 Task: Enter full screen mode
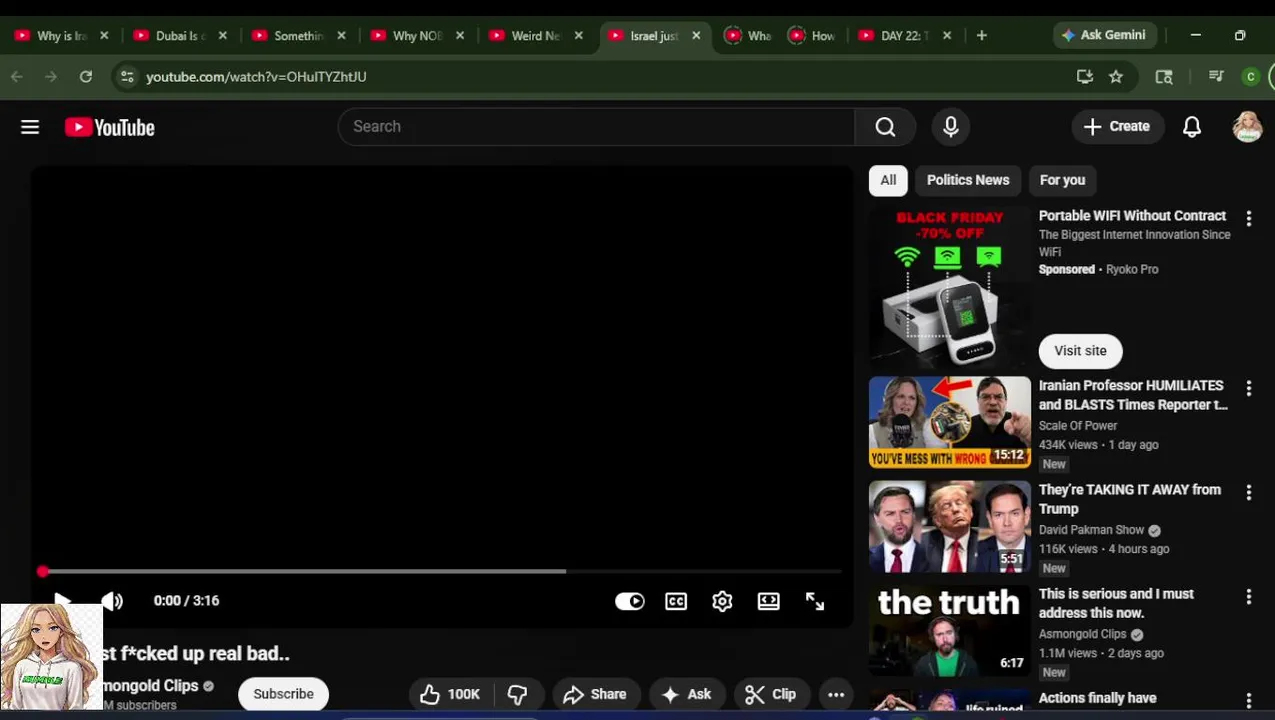tap(815, 601)
